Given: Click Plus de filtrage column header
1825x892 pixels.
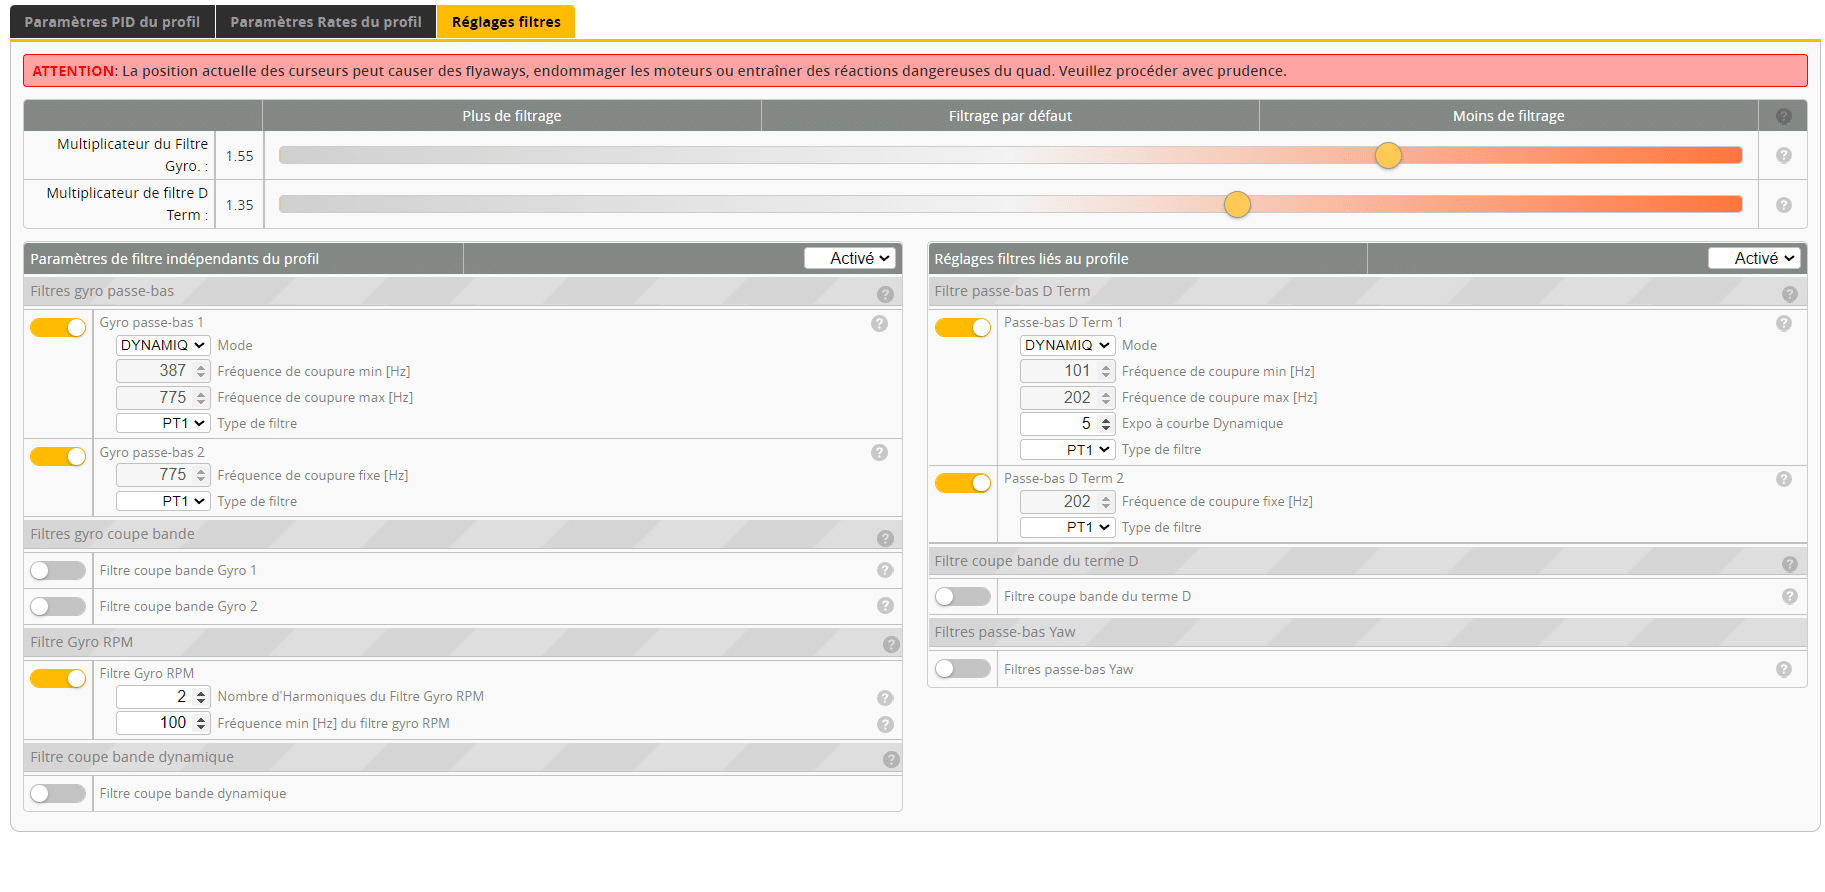Looking at the screenshot, I should (512, 116).
